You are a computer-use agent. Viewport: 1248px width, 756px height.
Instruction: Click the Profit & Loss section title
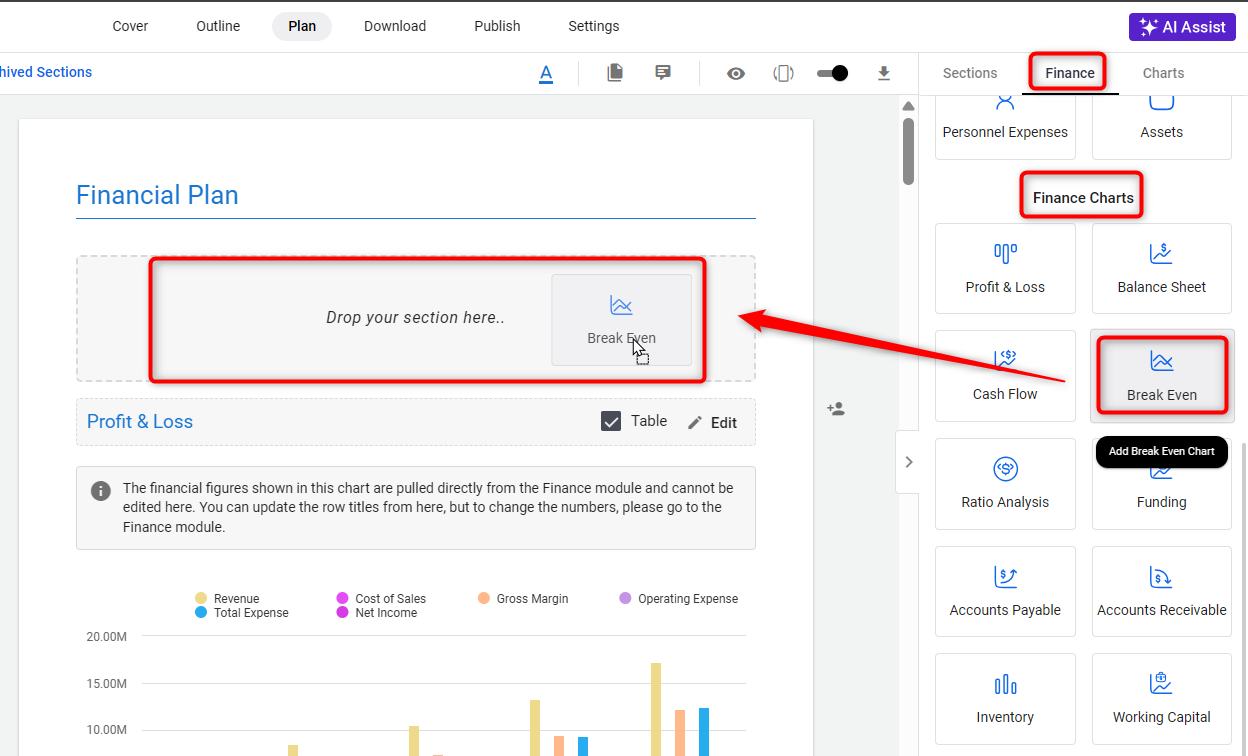point(140,422)
